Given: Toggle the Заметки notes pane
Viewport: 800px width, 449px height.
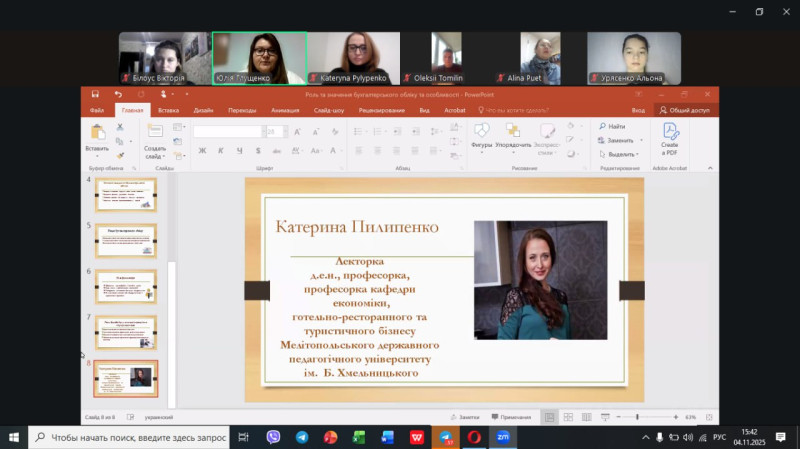Looking at the screenshot, I should click(x=464, y=416).
